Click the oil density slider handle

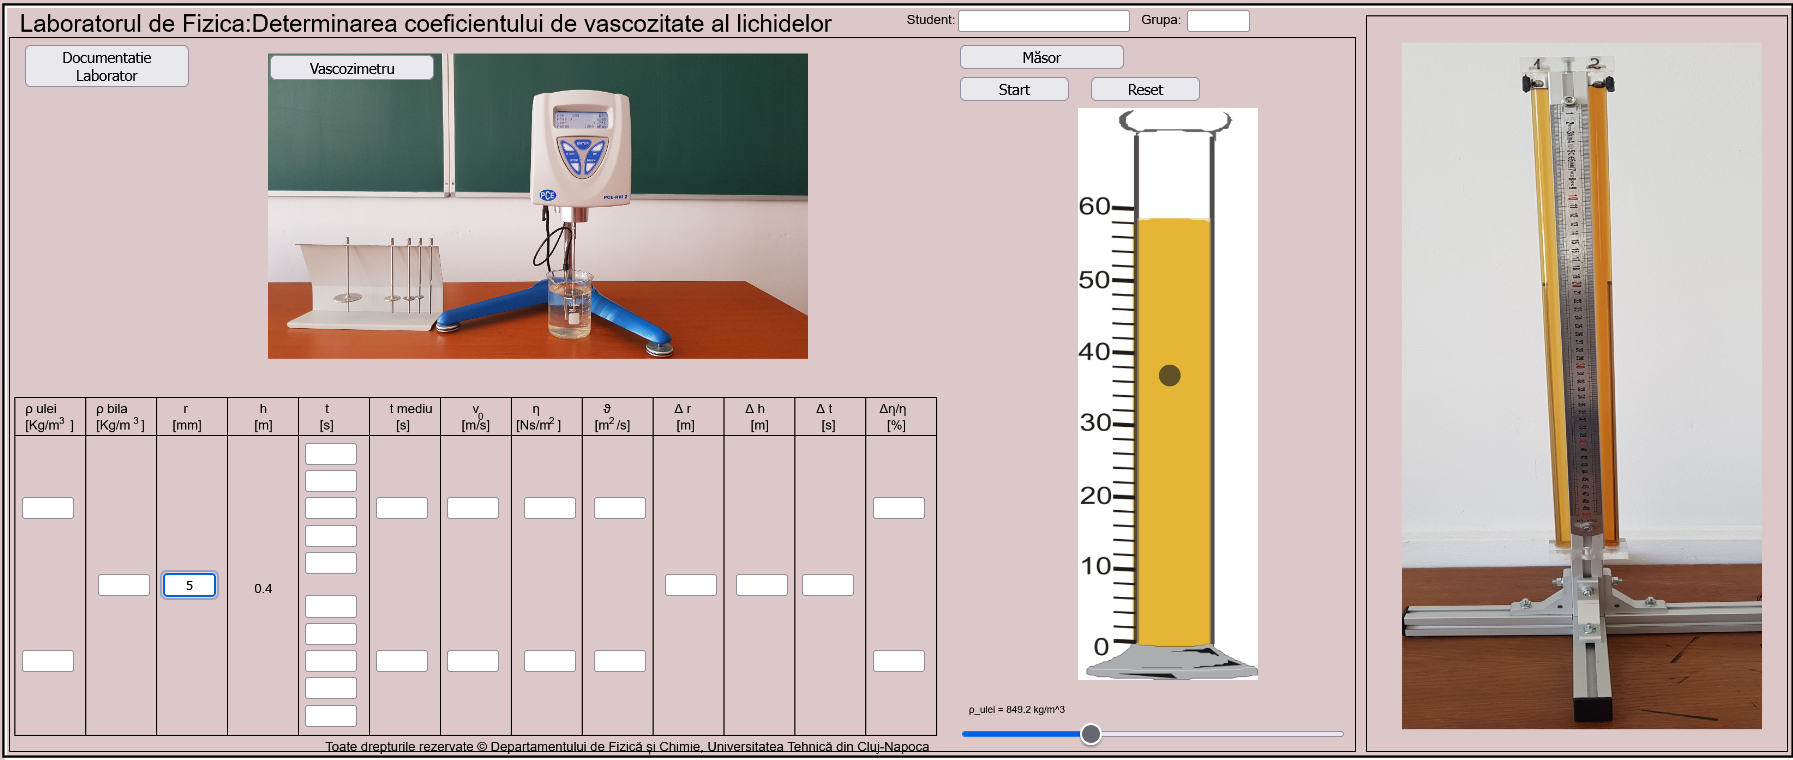click(x=1091, y=734)
